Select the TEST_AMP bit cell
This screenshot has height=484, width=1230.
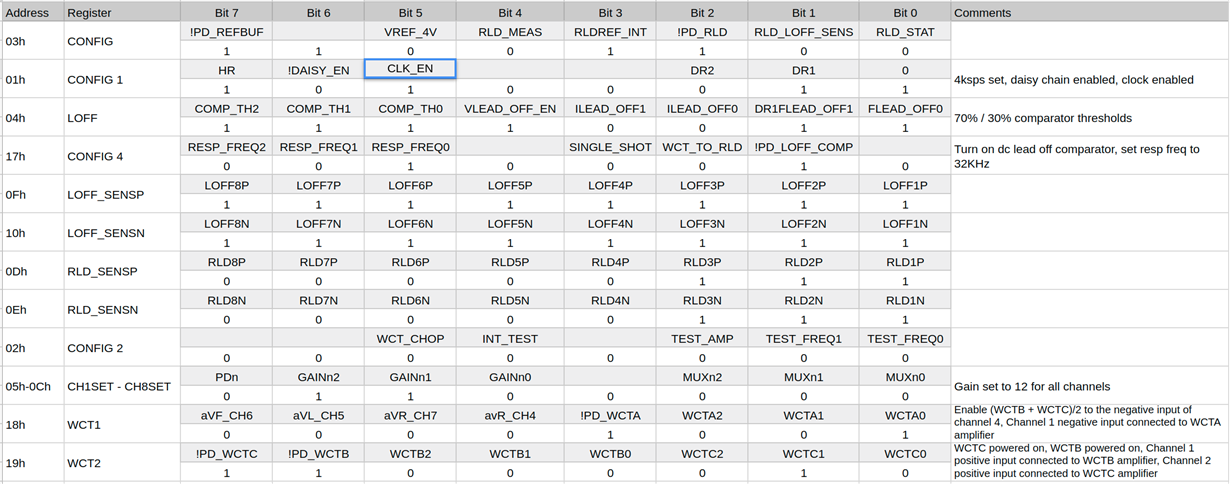(x=702, y=338)
